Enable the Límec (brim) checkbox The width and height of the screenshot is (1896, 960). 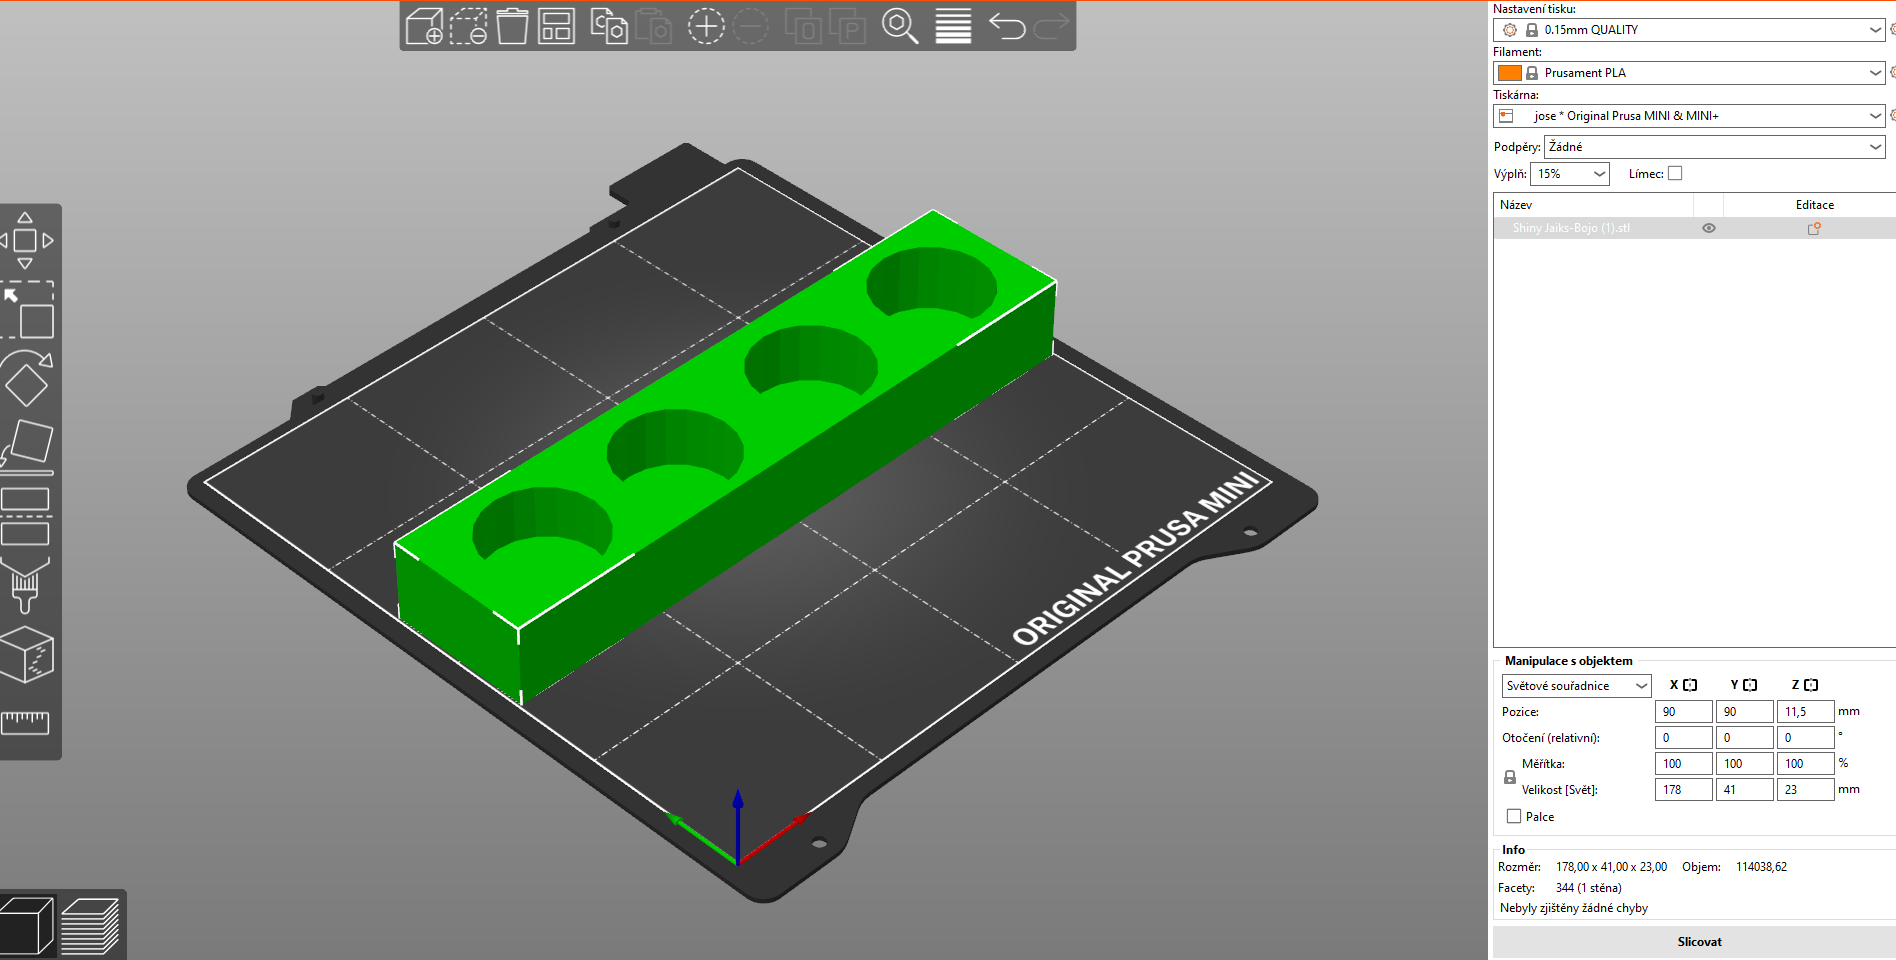[1675, 173]
